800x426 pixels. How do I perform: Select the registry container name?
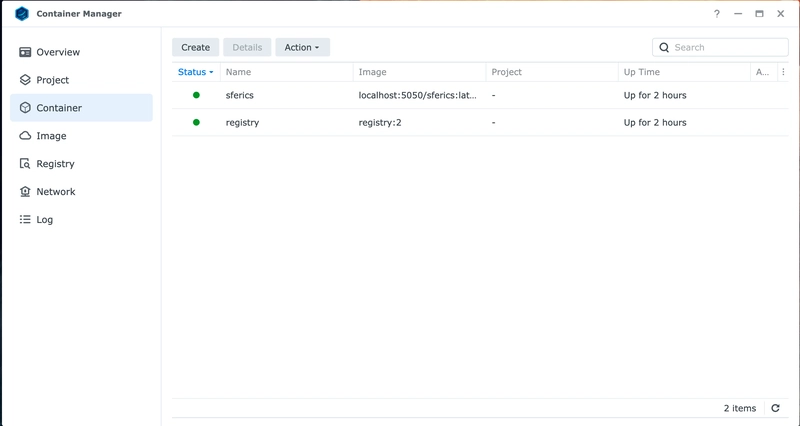pyautogui.click(x=243, y=122)
